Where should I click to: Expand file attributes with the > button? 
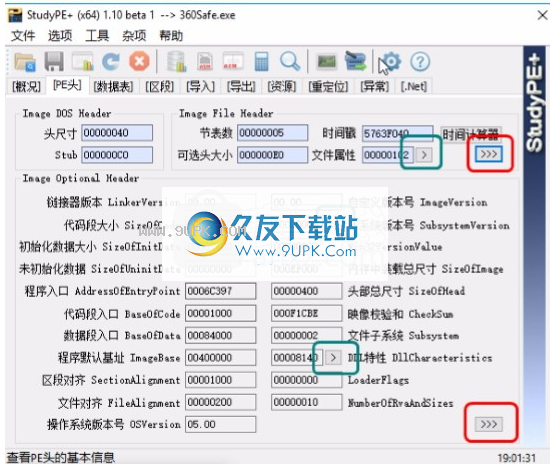pos(424,155)
